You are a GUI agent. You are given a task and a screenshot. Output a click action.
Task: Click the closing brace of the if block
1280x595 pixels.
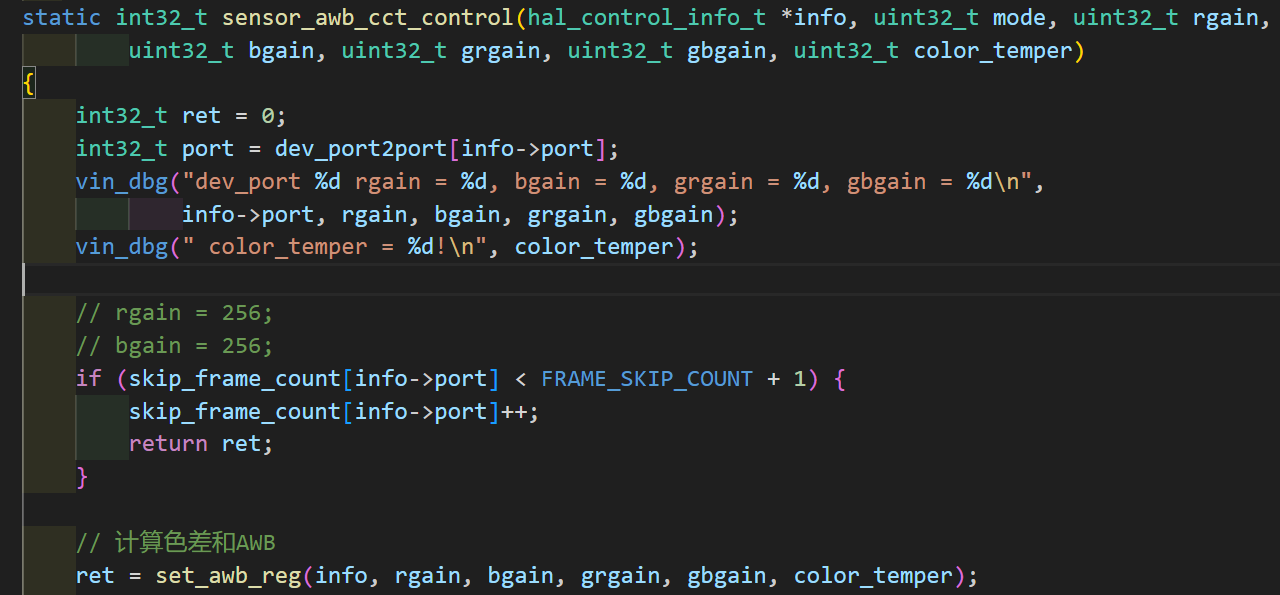pyautogui.click(x=83, y=477)
